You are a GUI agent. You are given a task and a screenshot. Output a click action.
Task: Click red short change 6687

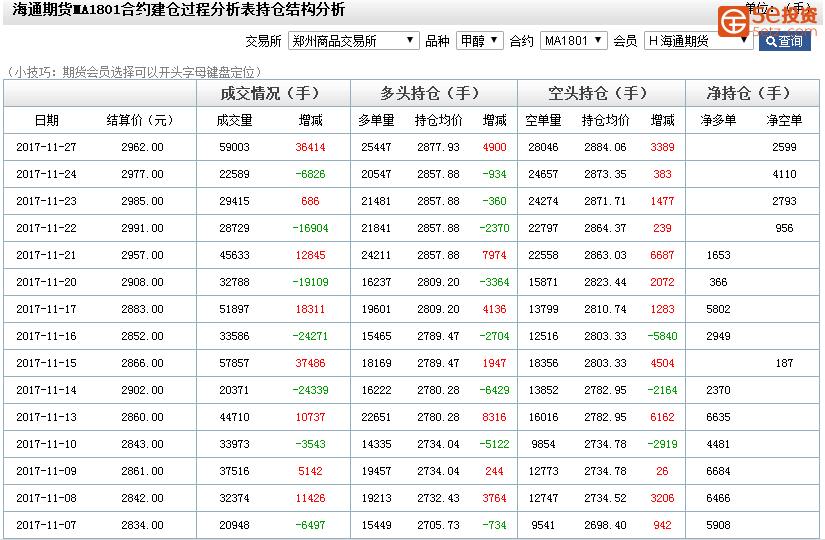pyautogui.click(x=662, y=255)
